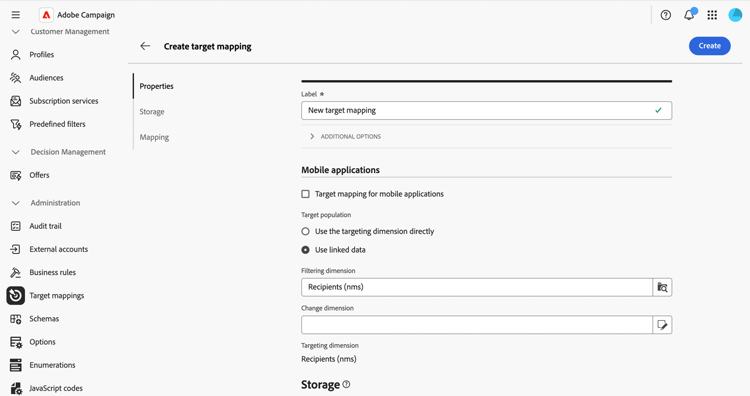Open the External accounts link
The width and height of the screenshot is (750, 396).
[59, 249]
